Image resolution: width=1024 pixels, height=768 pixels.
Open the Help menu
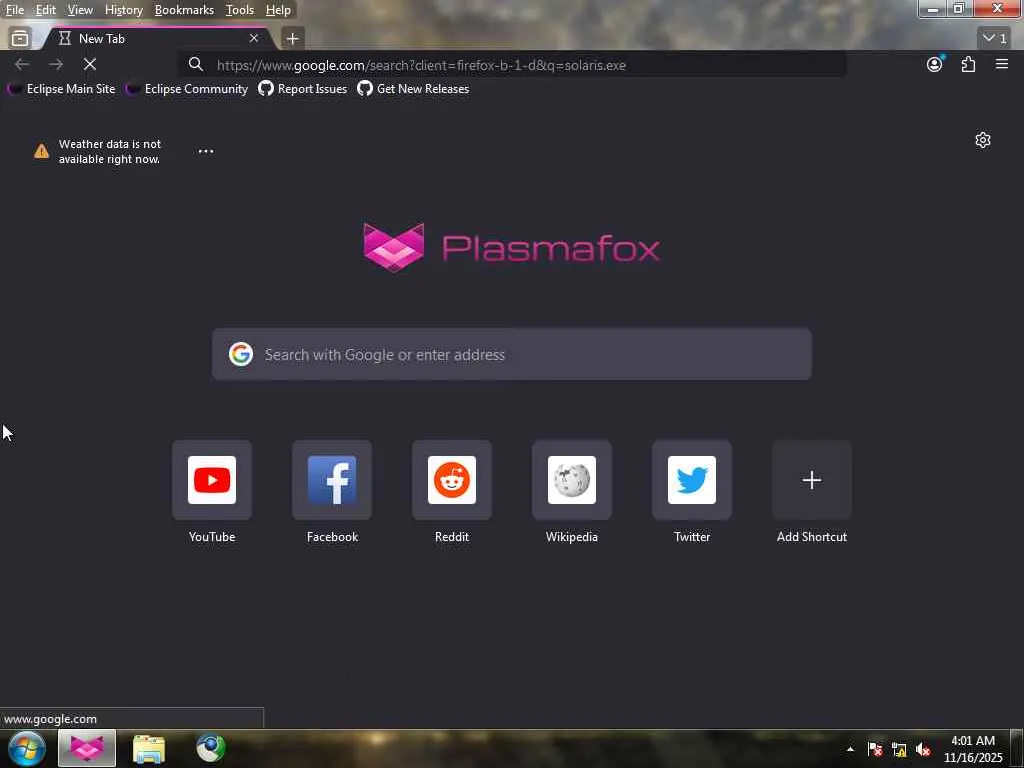click(x=278, y=10)
